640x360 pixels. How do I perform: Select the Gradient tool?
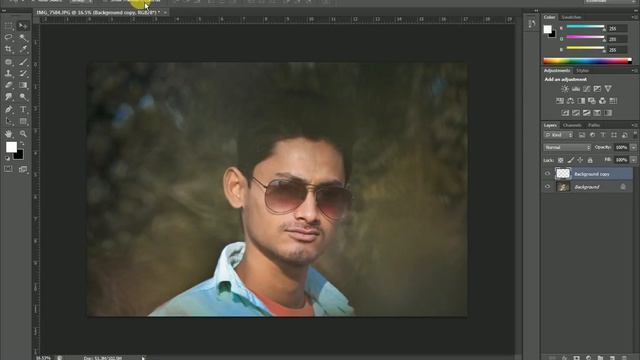(23, 85)
